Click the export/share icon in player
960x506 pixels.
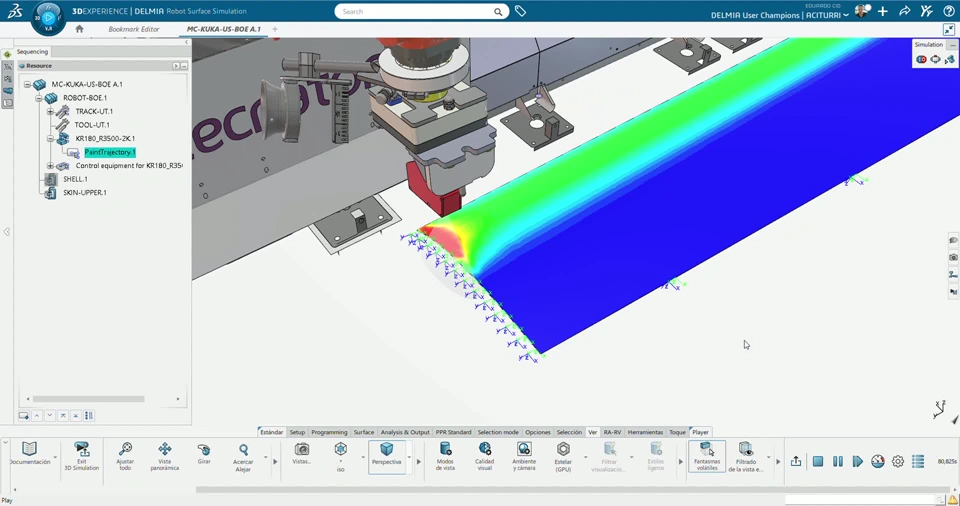[796, 461]
